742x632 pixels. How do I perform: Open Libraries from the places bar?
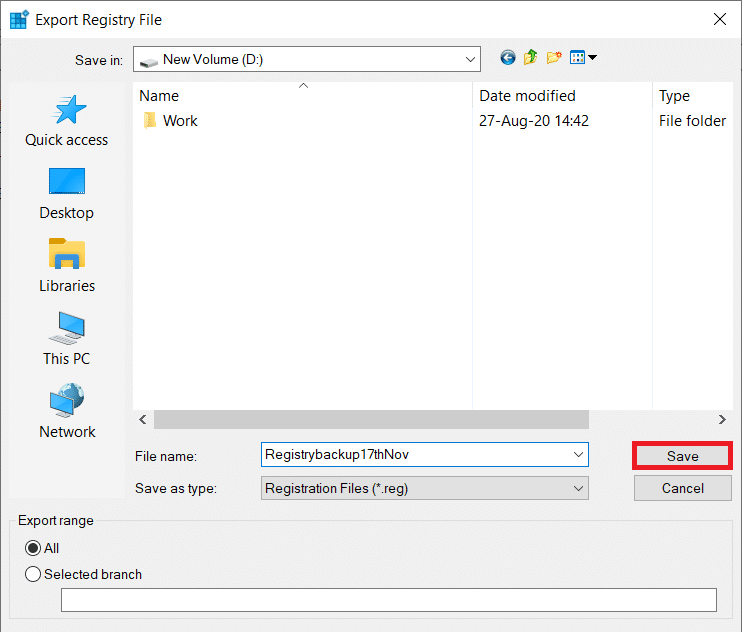(x=67, y=267)
